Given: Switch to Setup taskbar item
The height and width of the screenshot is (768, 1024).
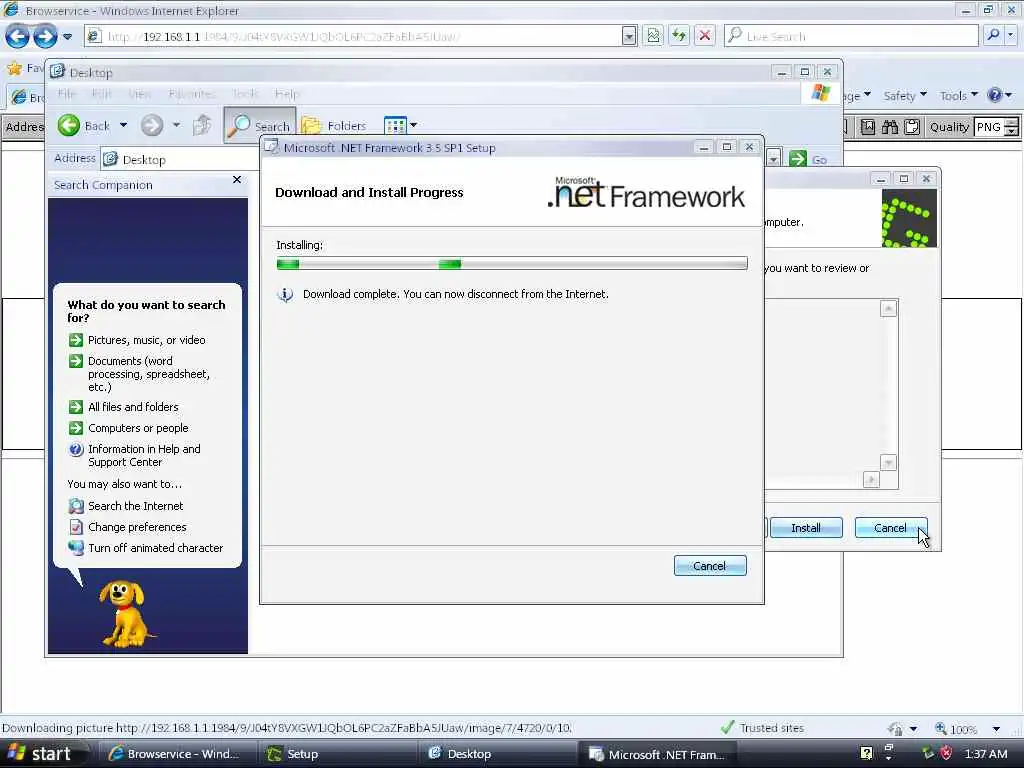Looking at the screenshot, I should click(x=336, y=754).
